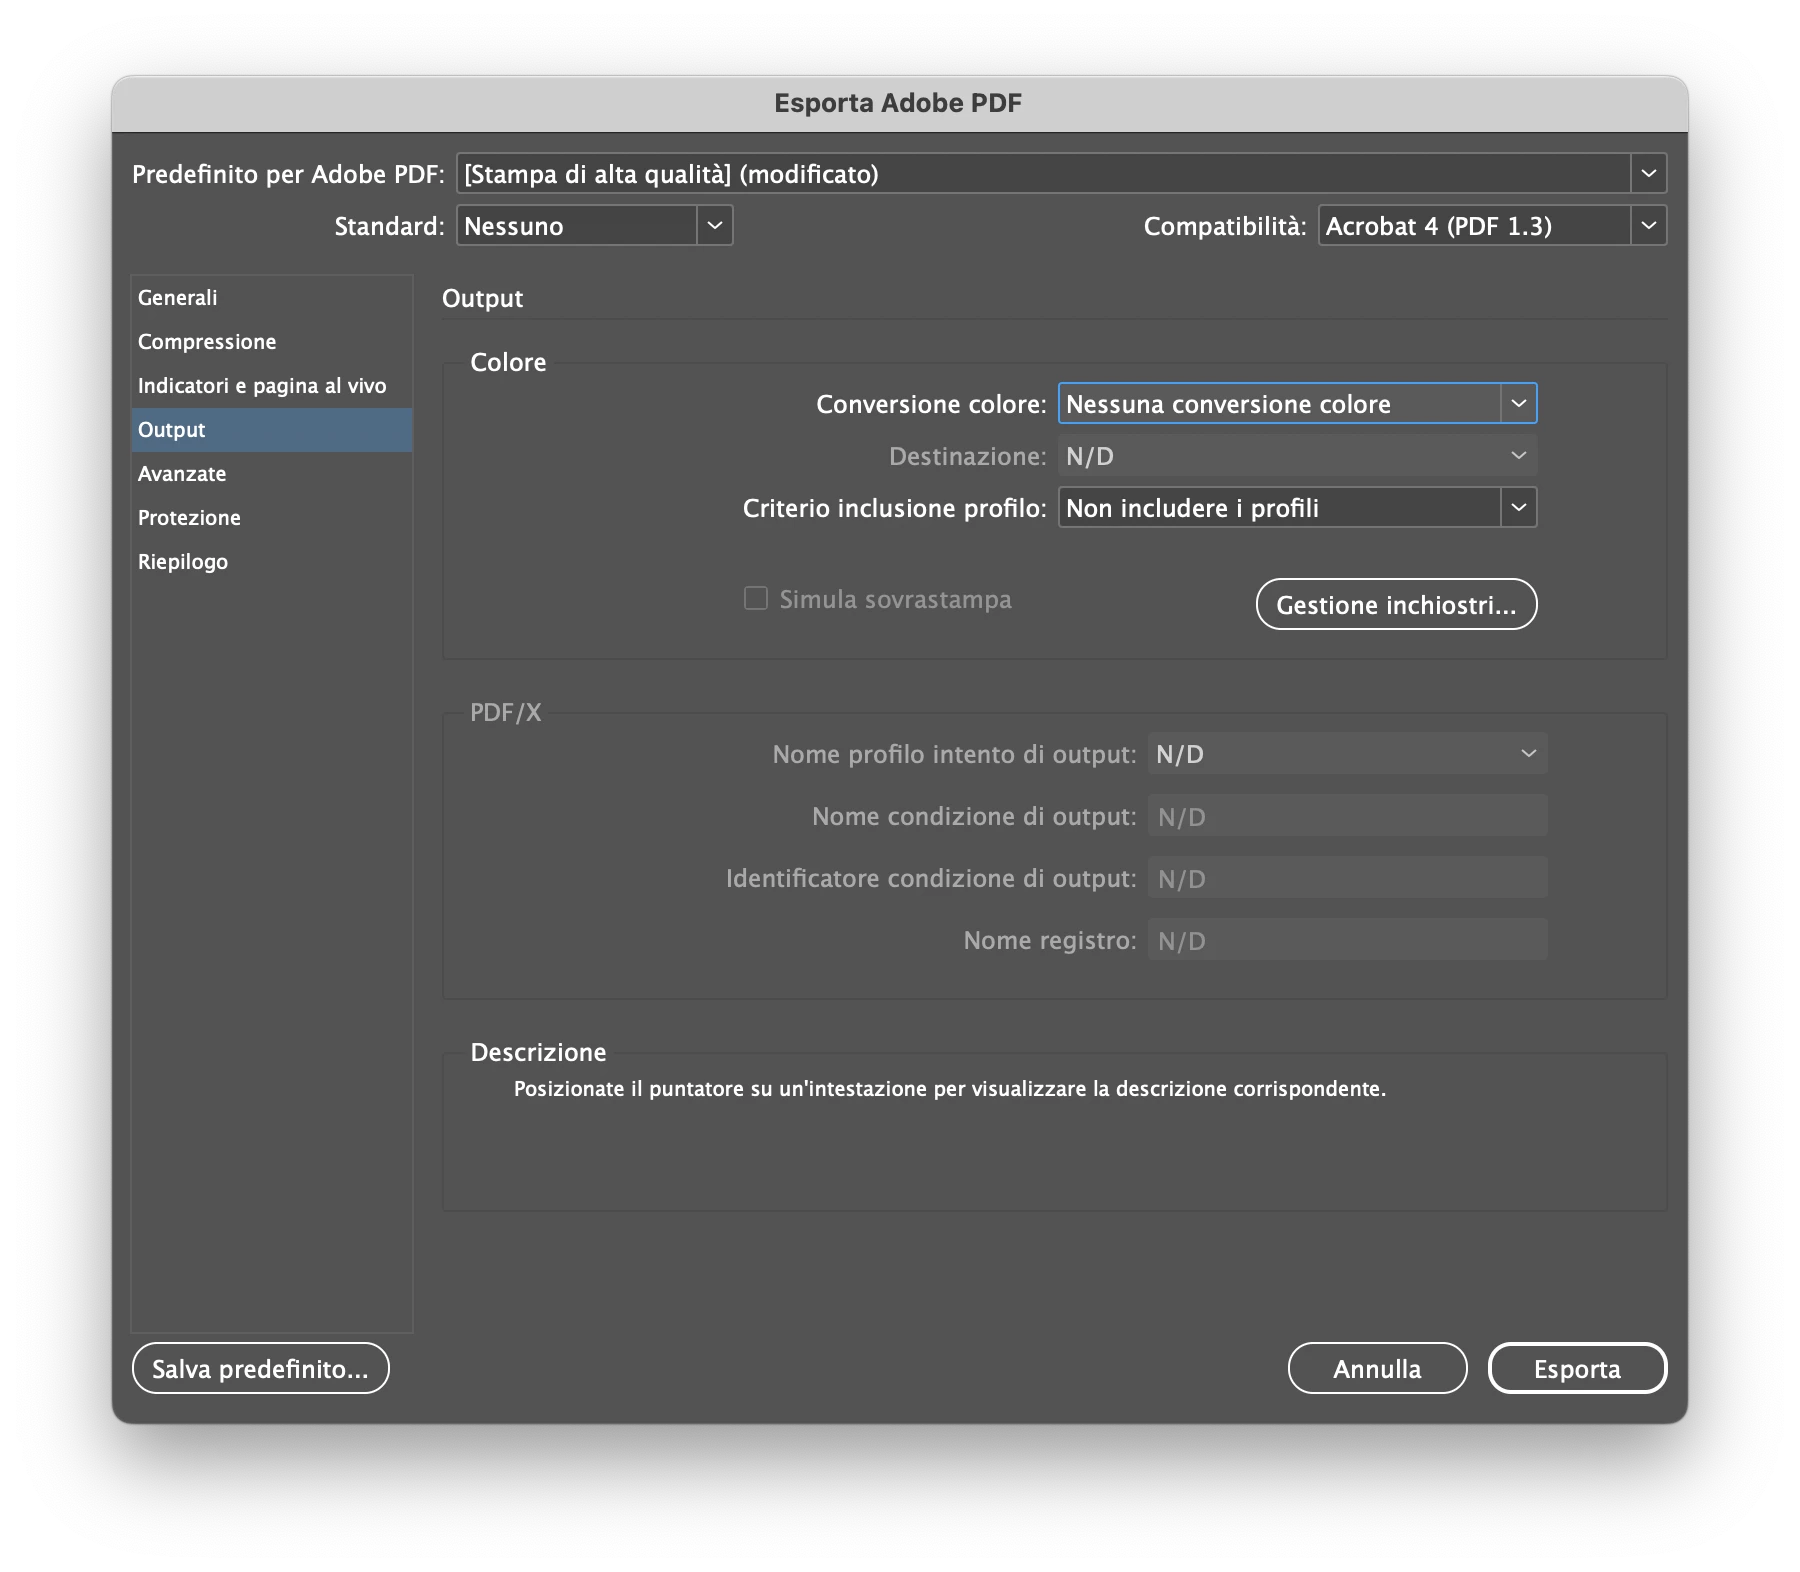The height and width of the screenshot is (1572, 1800).
Task: Click the Identificatore condizione di output field
Action: [x=1347, y=878]
